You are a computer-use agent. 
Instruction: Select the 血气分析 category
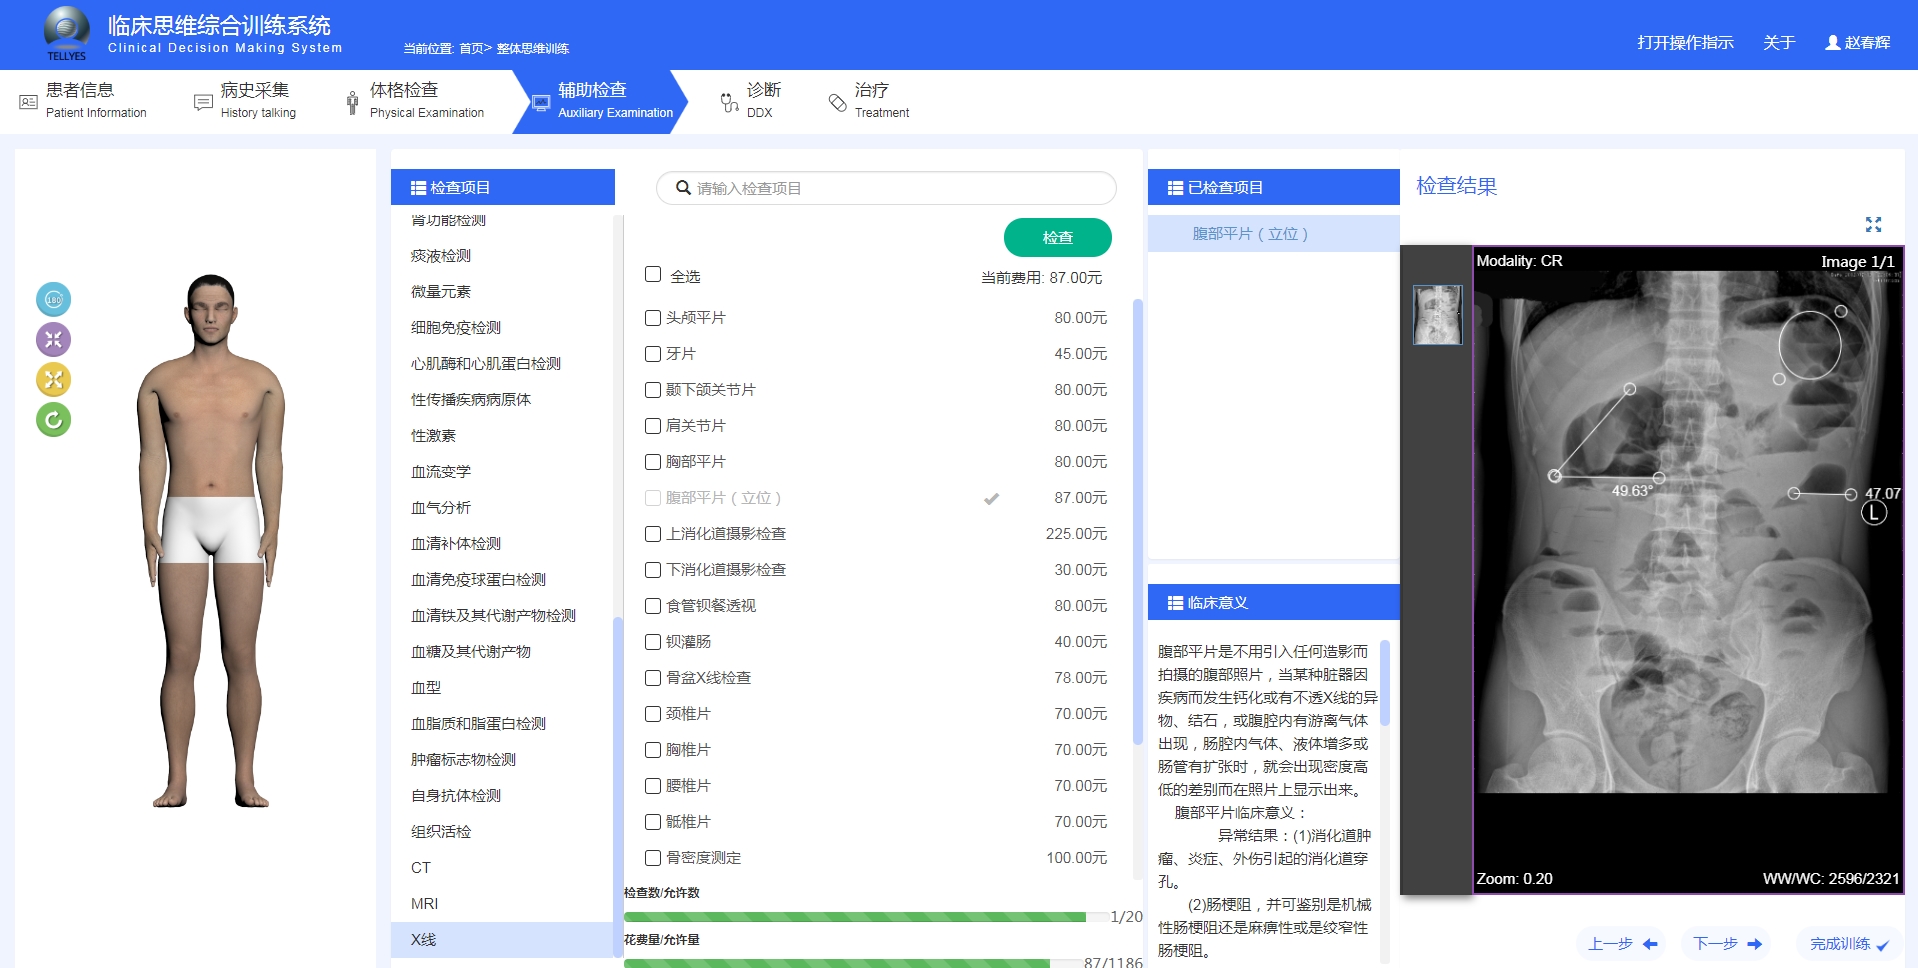[502, 508]
